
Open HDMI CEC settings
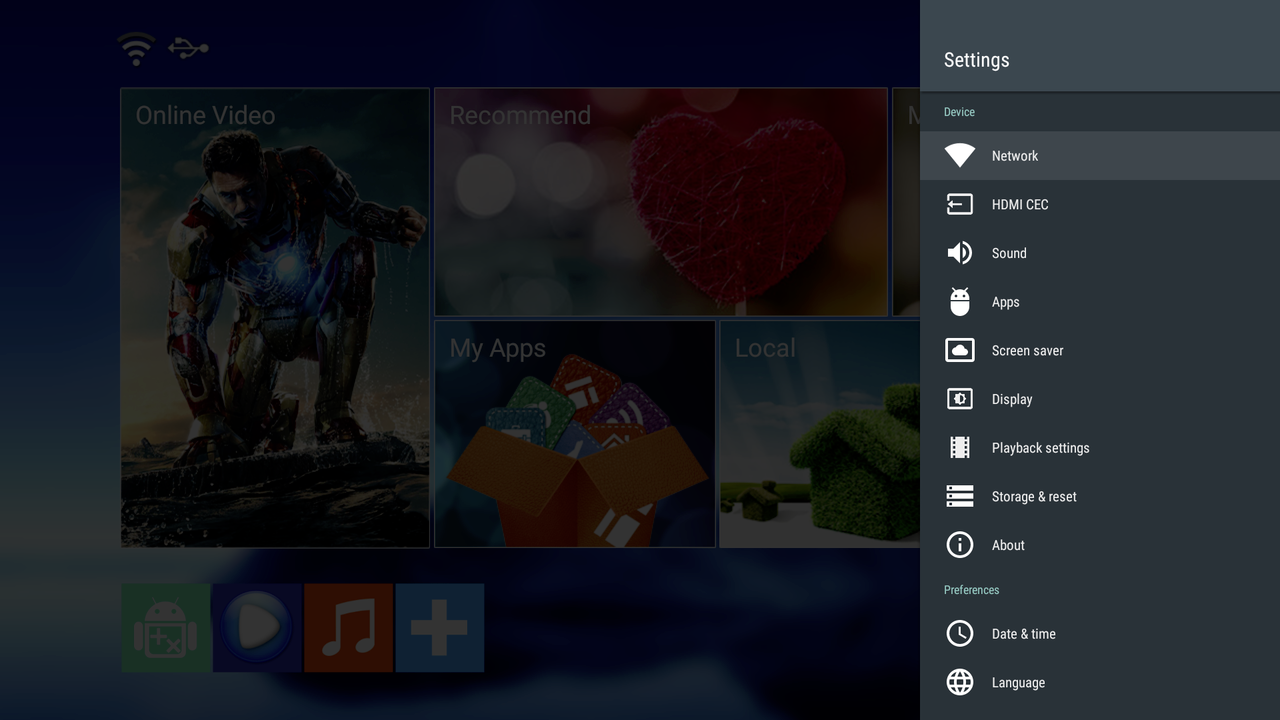1100,204
